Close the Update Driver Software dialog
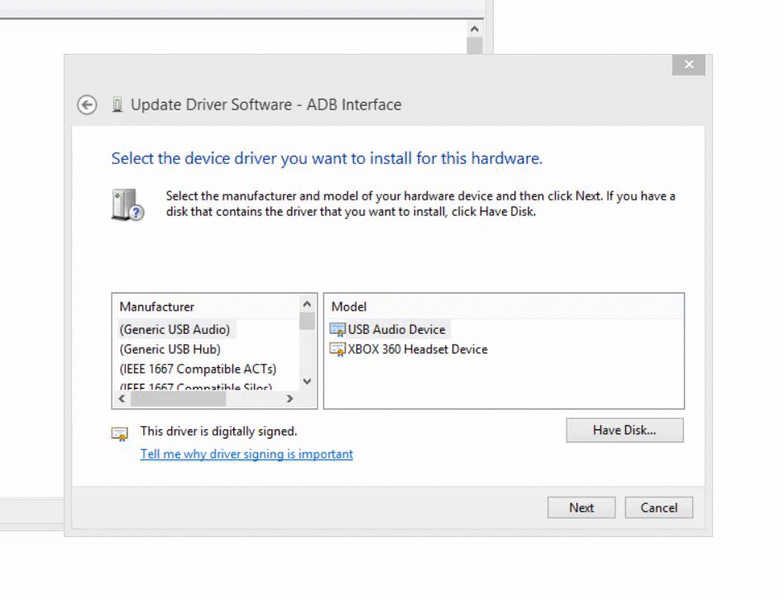This screenshot has width=784, height=600. click(688, 64)
